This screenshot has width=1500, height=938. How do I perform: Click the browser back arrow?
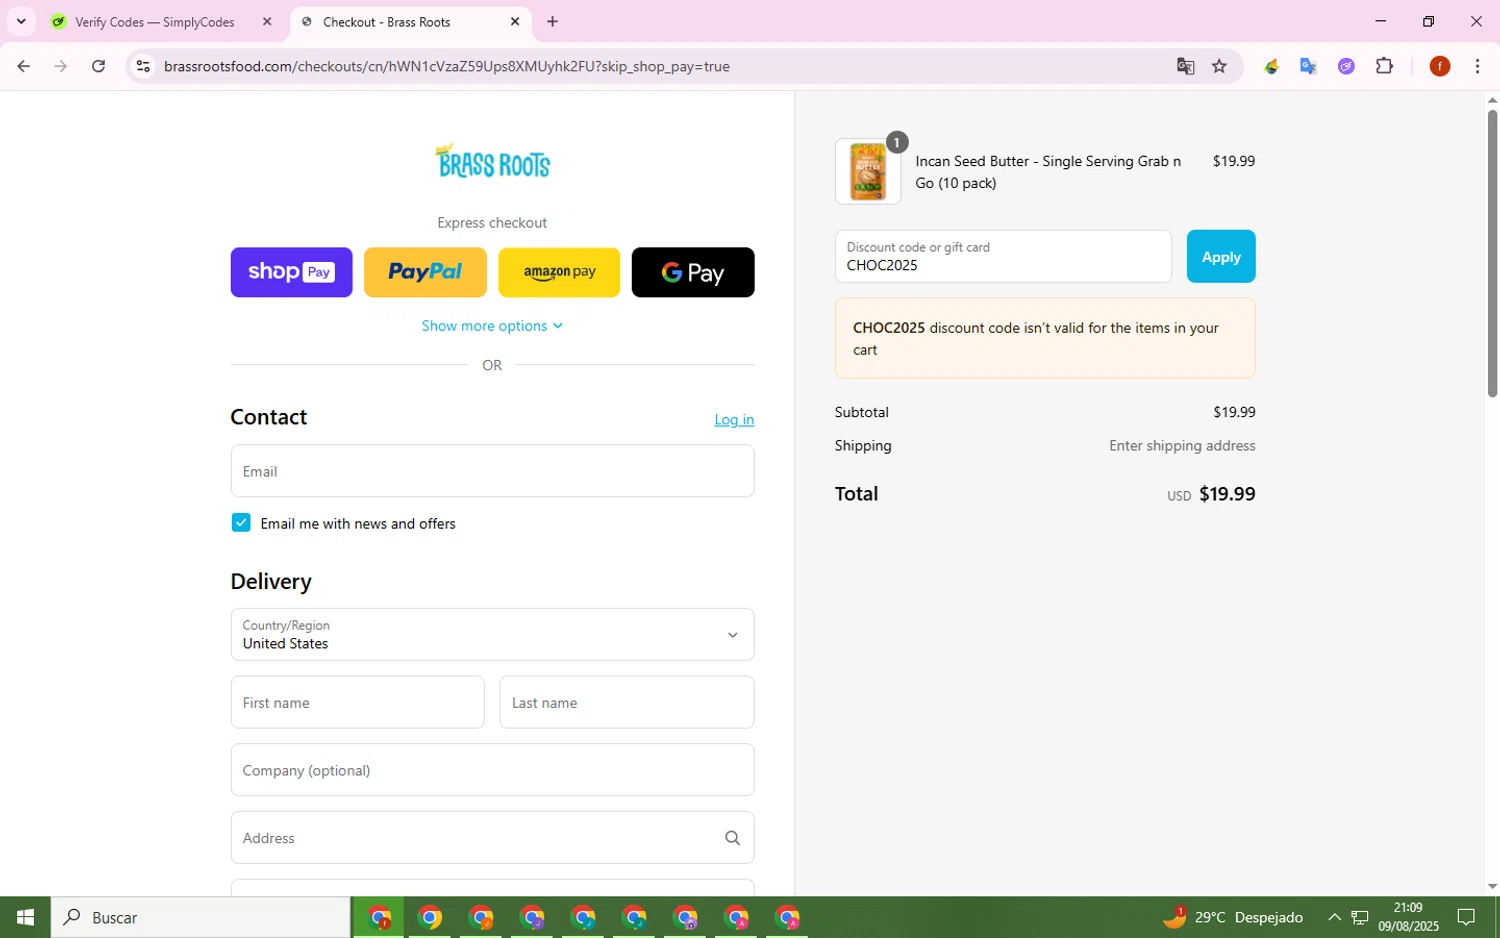pos(23,66)
